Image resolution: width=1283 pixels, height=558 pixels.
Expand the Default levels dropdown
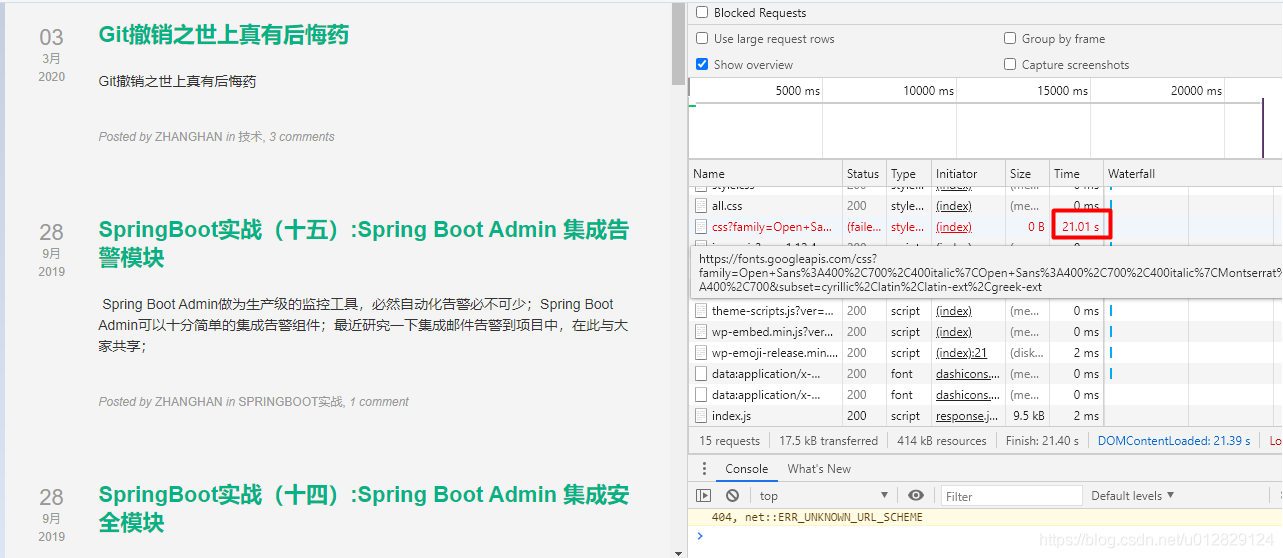coord(1132,496)
